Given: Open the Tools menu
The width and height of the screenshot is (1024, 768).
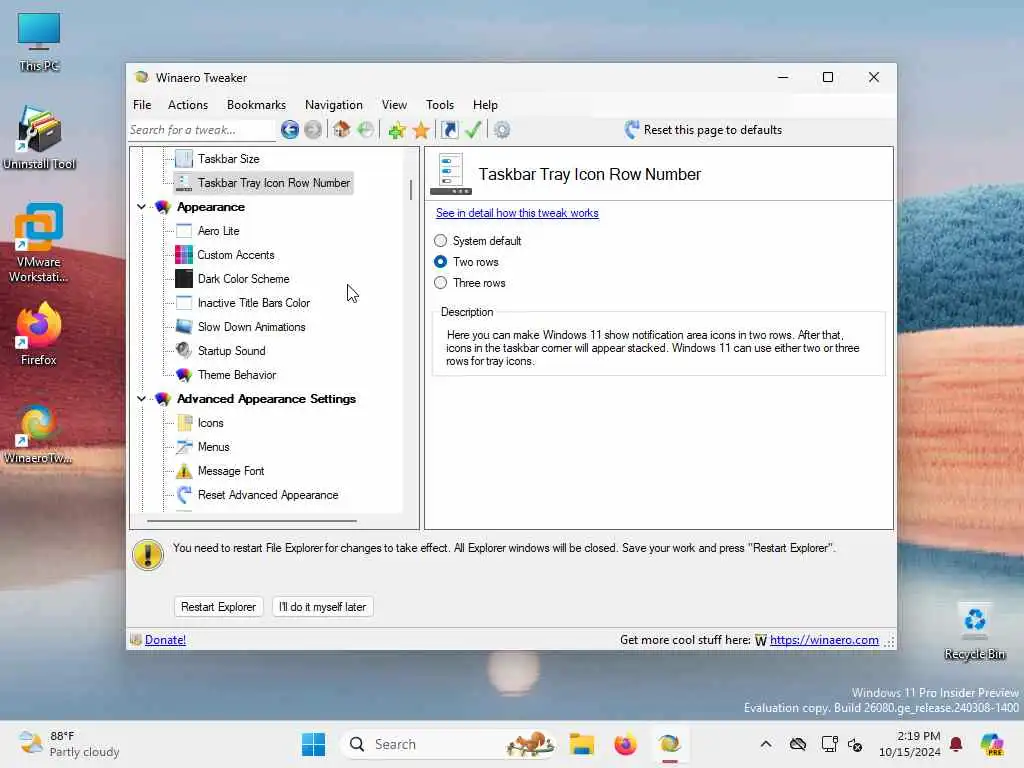Looking at the screenshot, I should tap(440, 104).
